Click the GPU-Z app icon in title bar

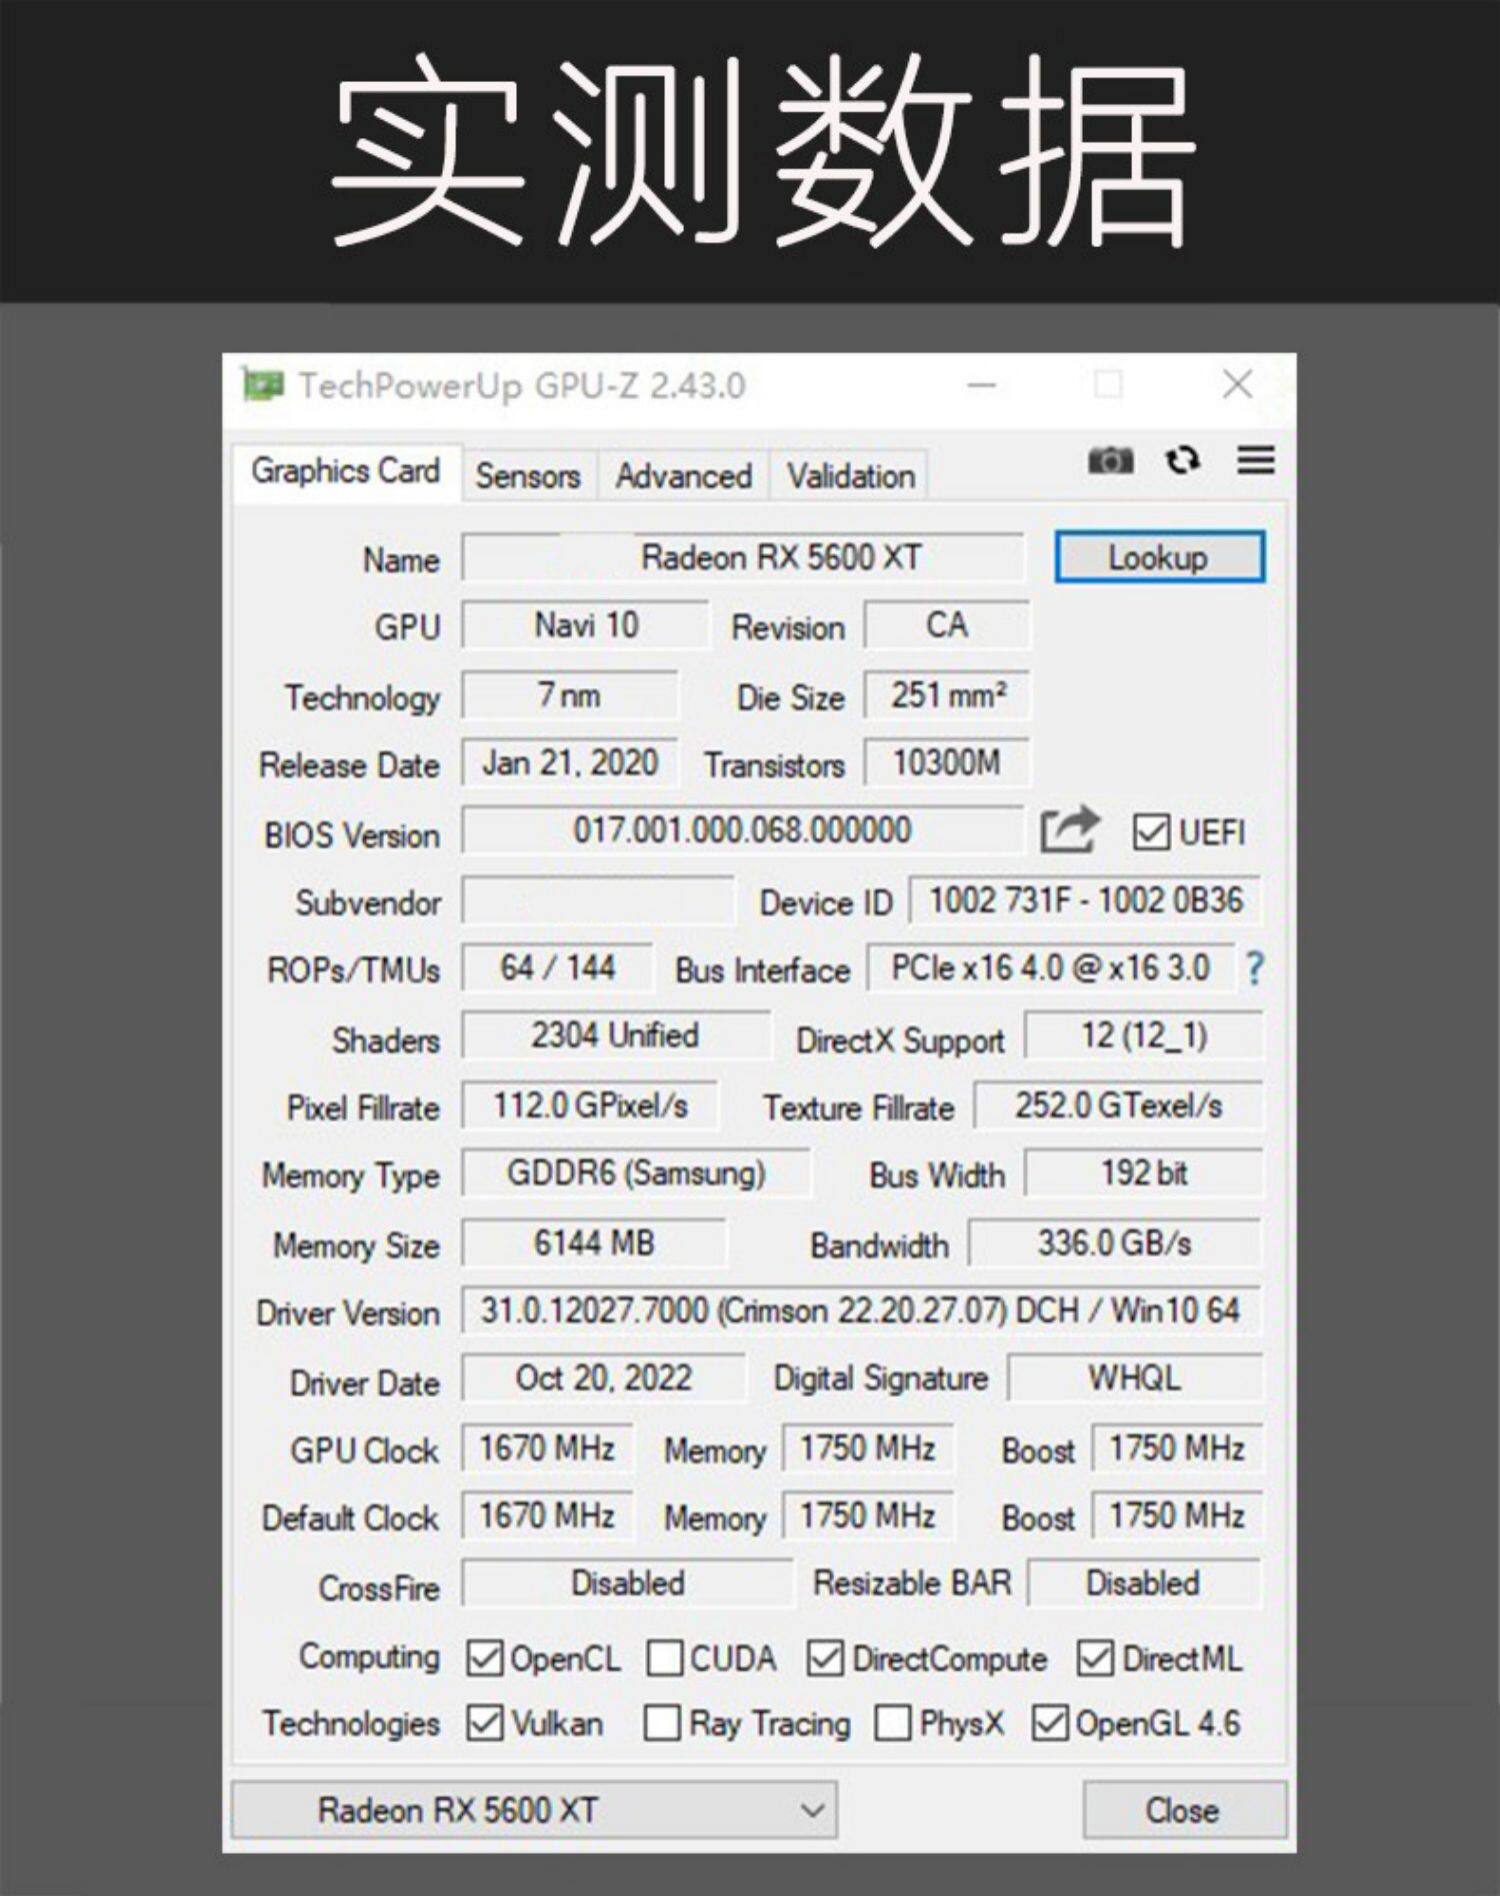click(x=263, y=385)
